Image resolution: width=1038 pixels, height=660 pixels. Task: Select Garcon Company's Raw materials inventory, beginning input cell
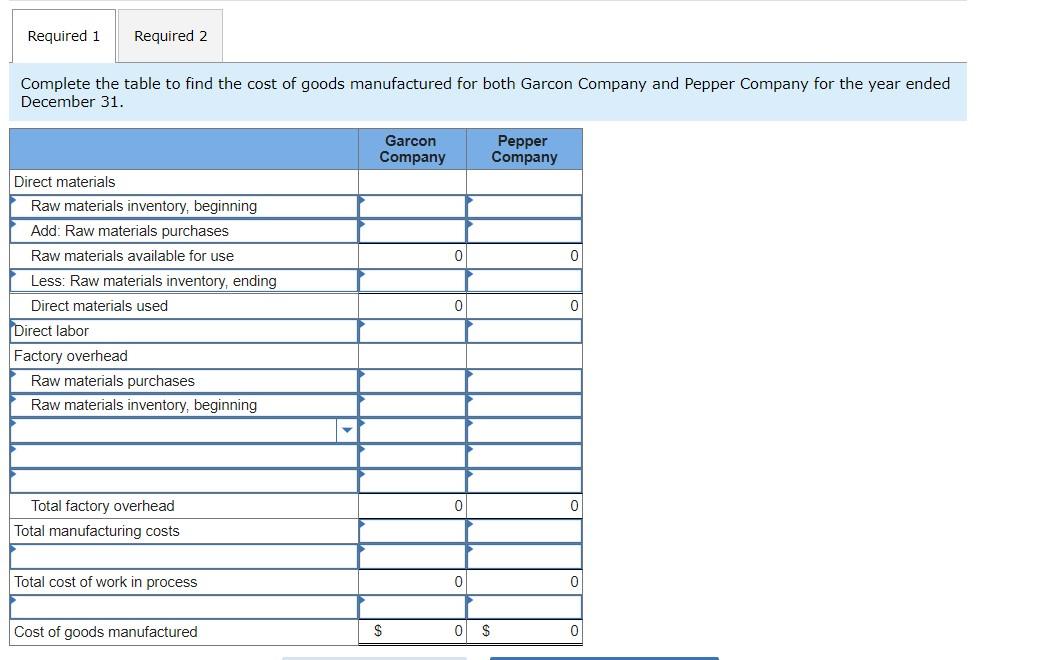(412, 206)
